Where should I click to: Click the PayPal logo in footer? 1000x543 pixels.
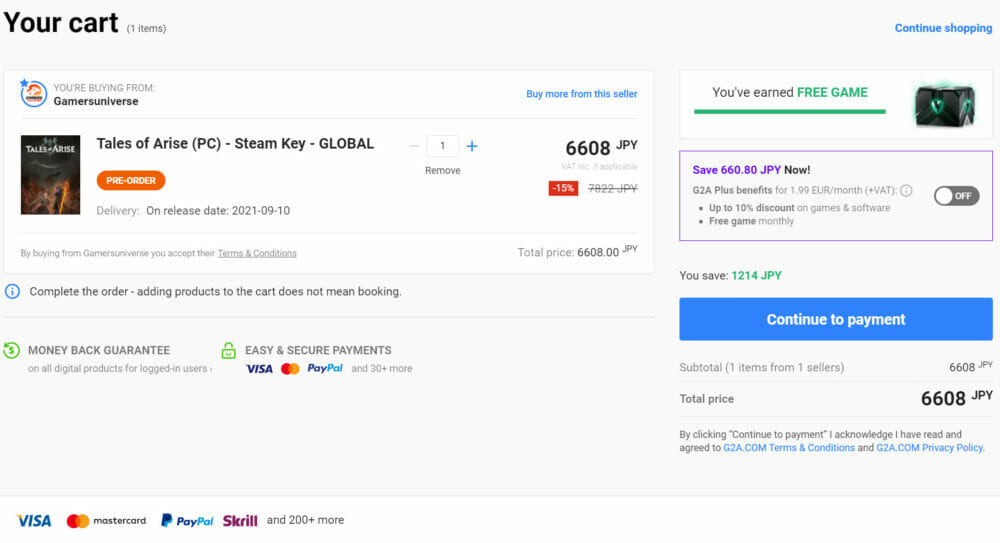187,520
